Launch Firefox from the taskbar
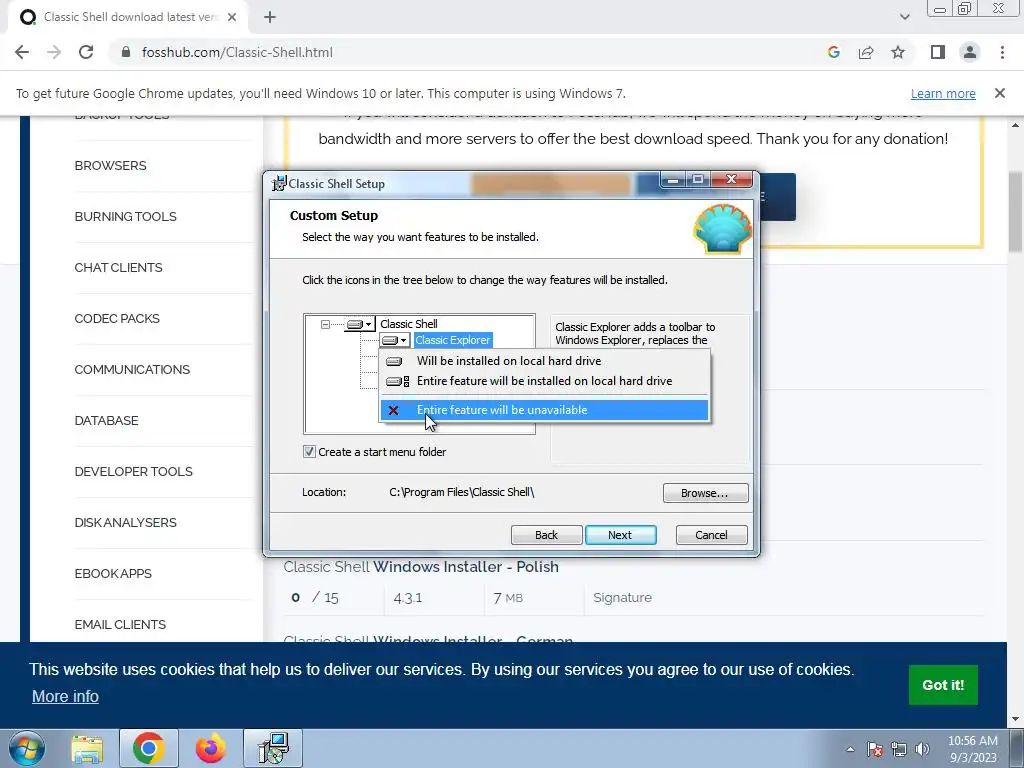The height and width of the screenshot is (768, 1024). (x=210, y=748)
